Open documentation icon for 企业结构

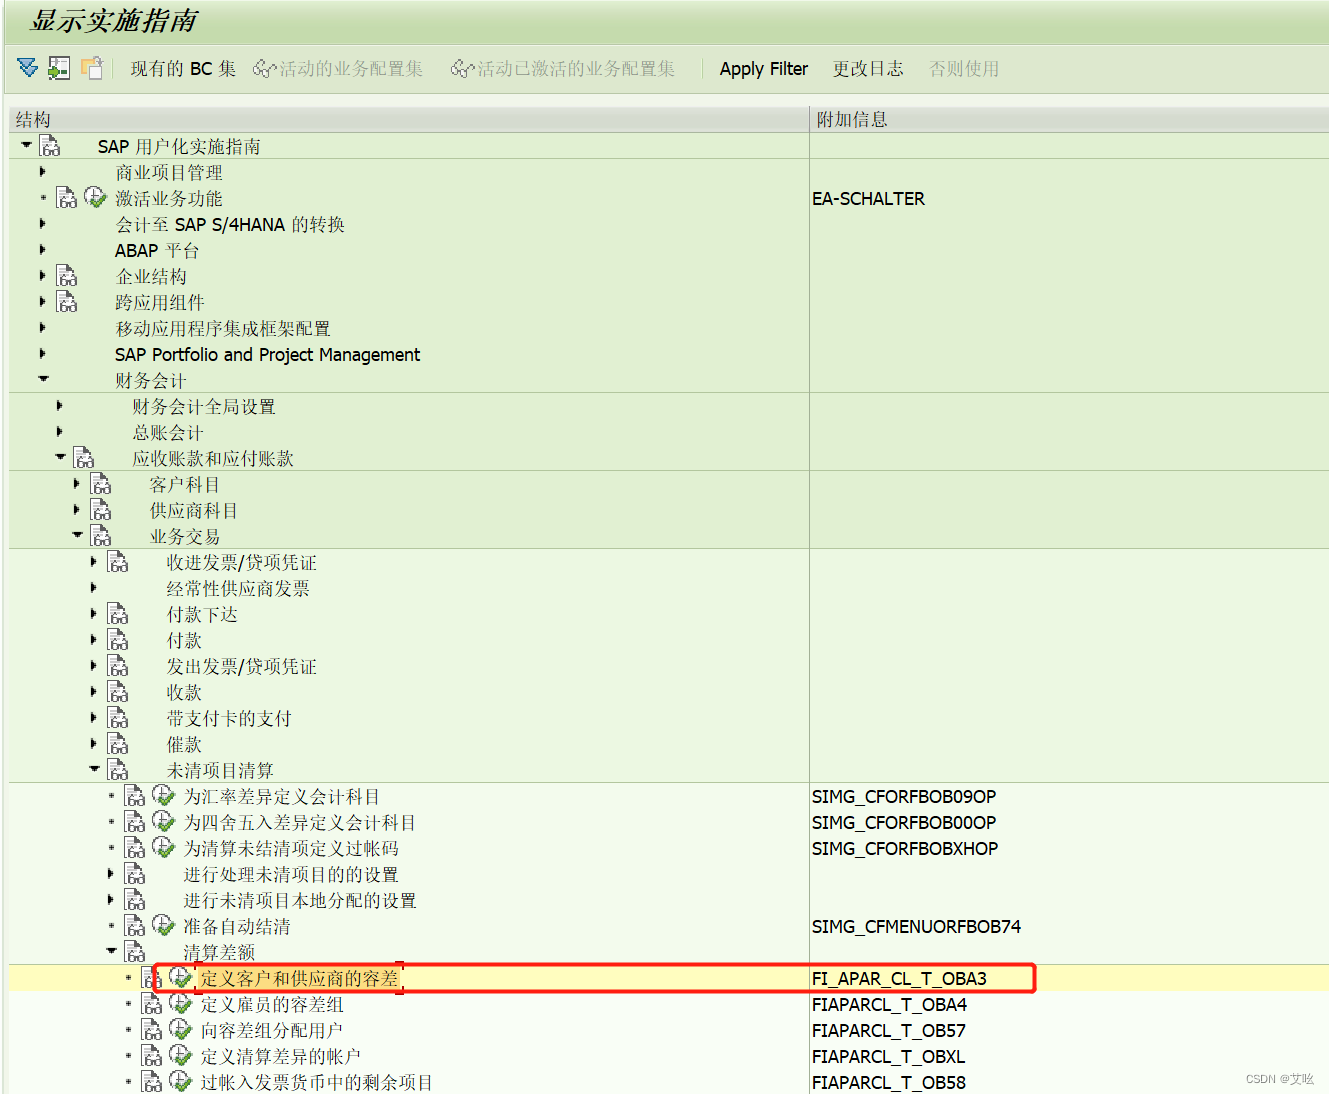click(x=67, y=276)
